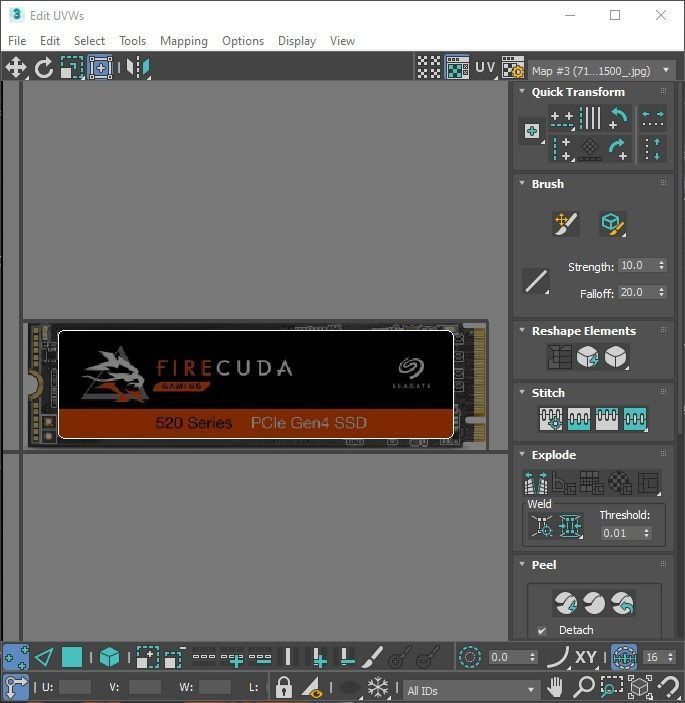Click the Brush Strength value field
The image size is (685, 703).
[637, 265]
